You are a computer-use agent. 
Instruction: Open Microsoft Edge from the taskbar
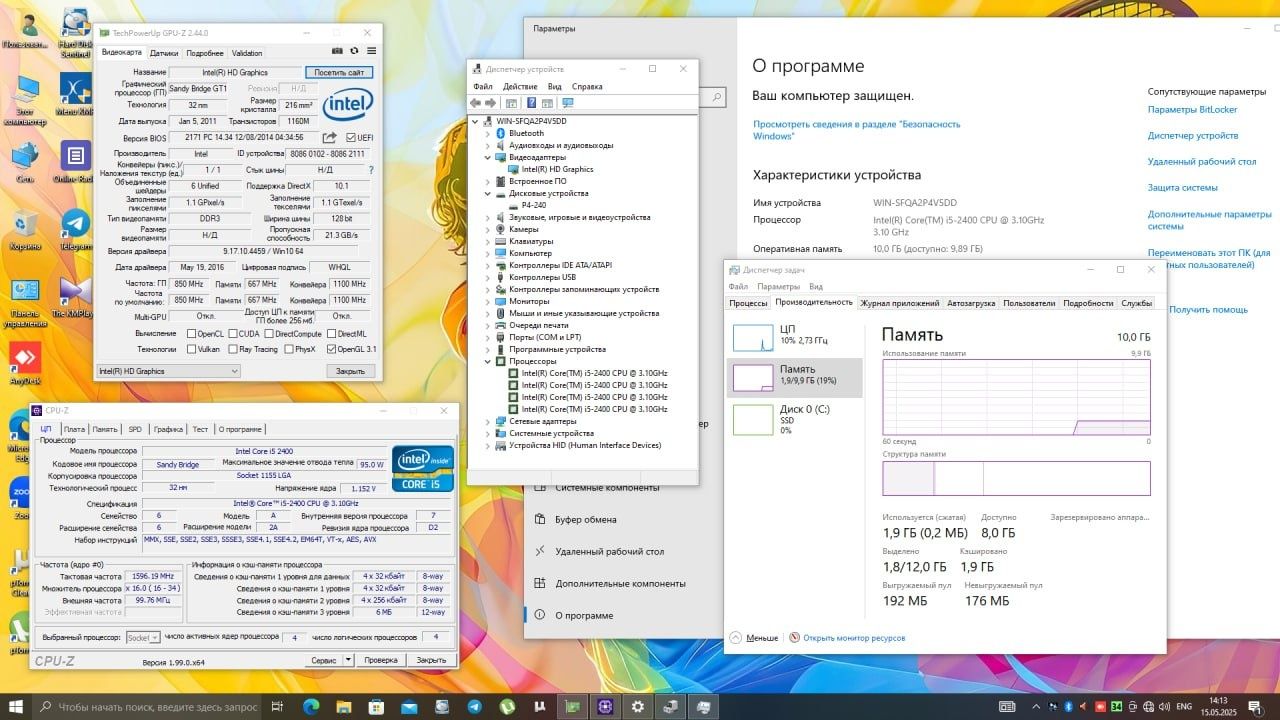click(x=310, y=706)
